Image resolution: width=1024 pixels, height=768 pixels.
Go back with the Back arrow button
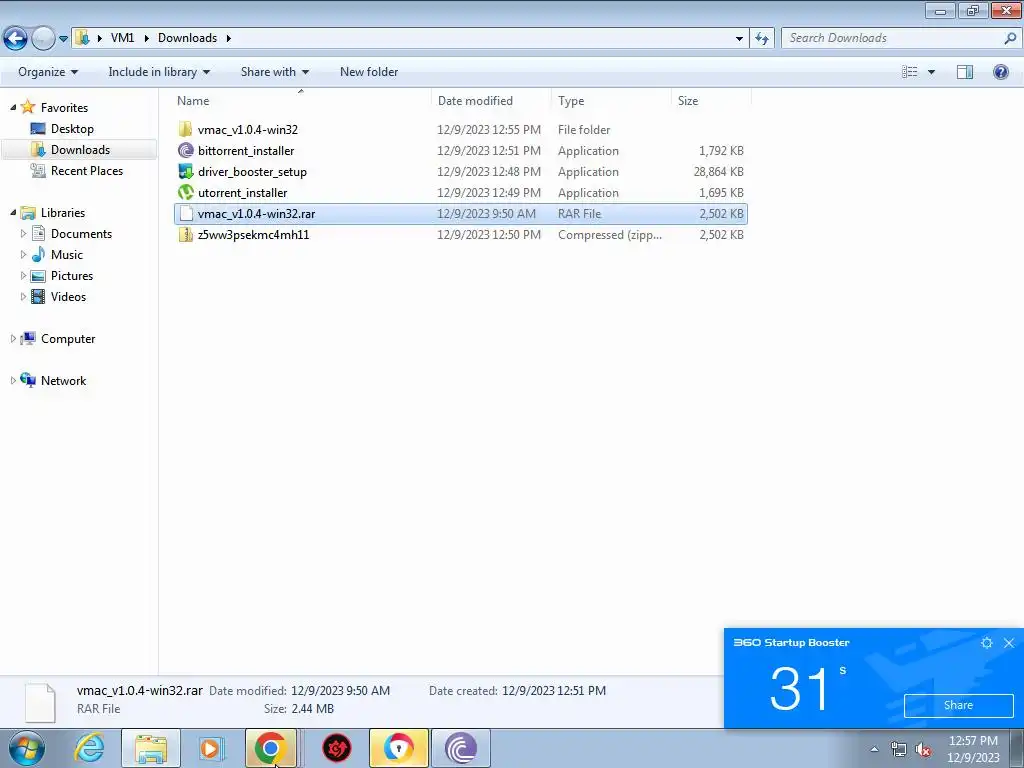15,39
